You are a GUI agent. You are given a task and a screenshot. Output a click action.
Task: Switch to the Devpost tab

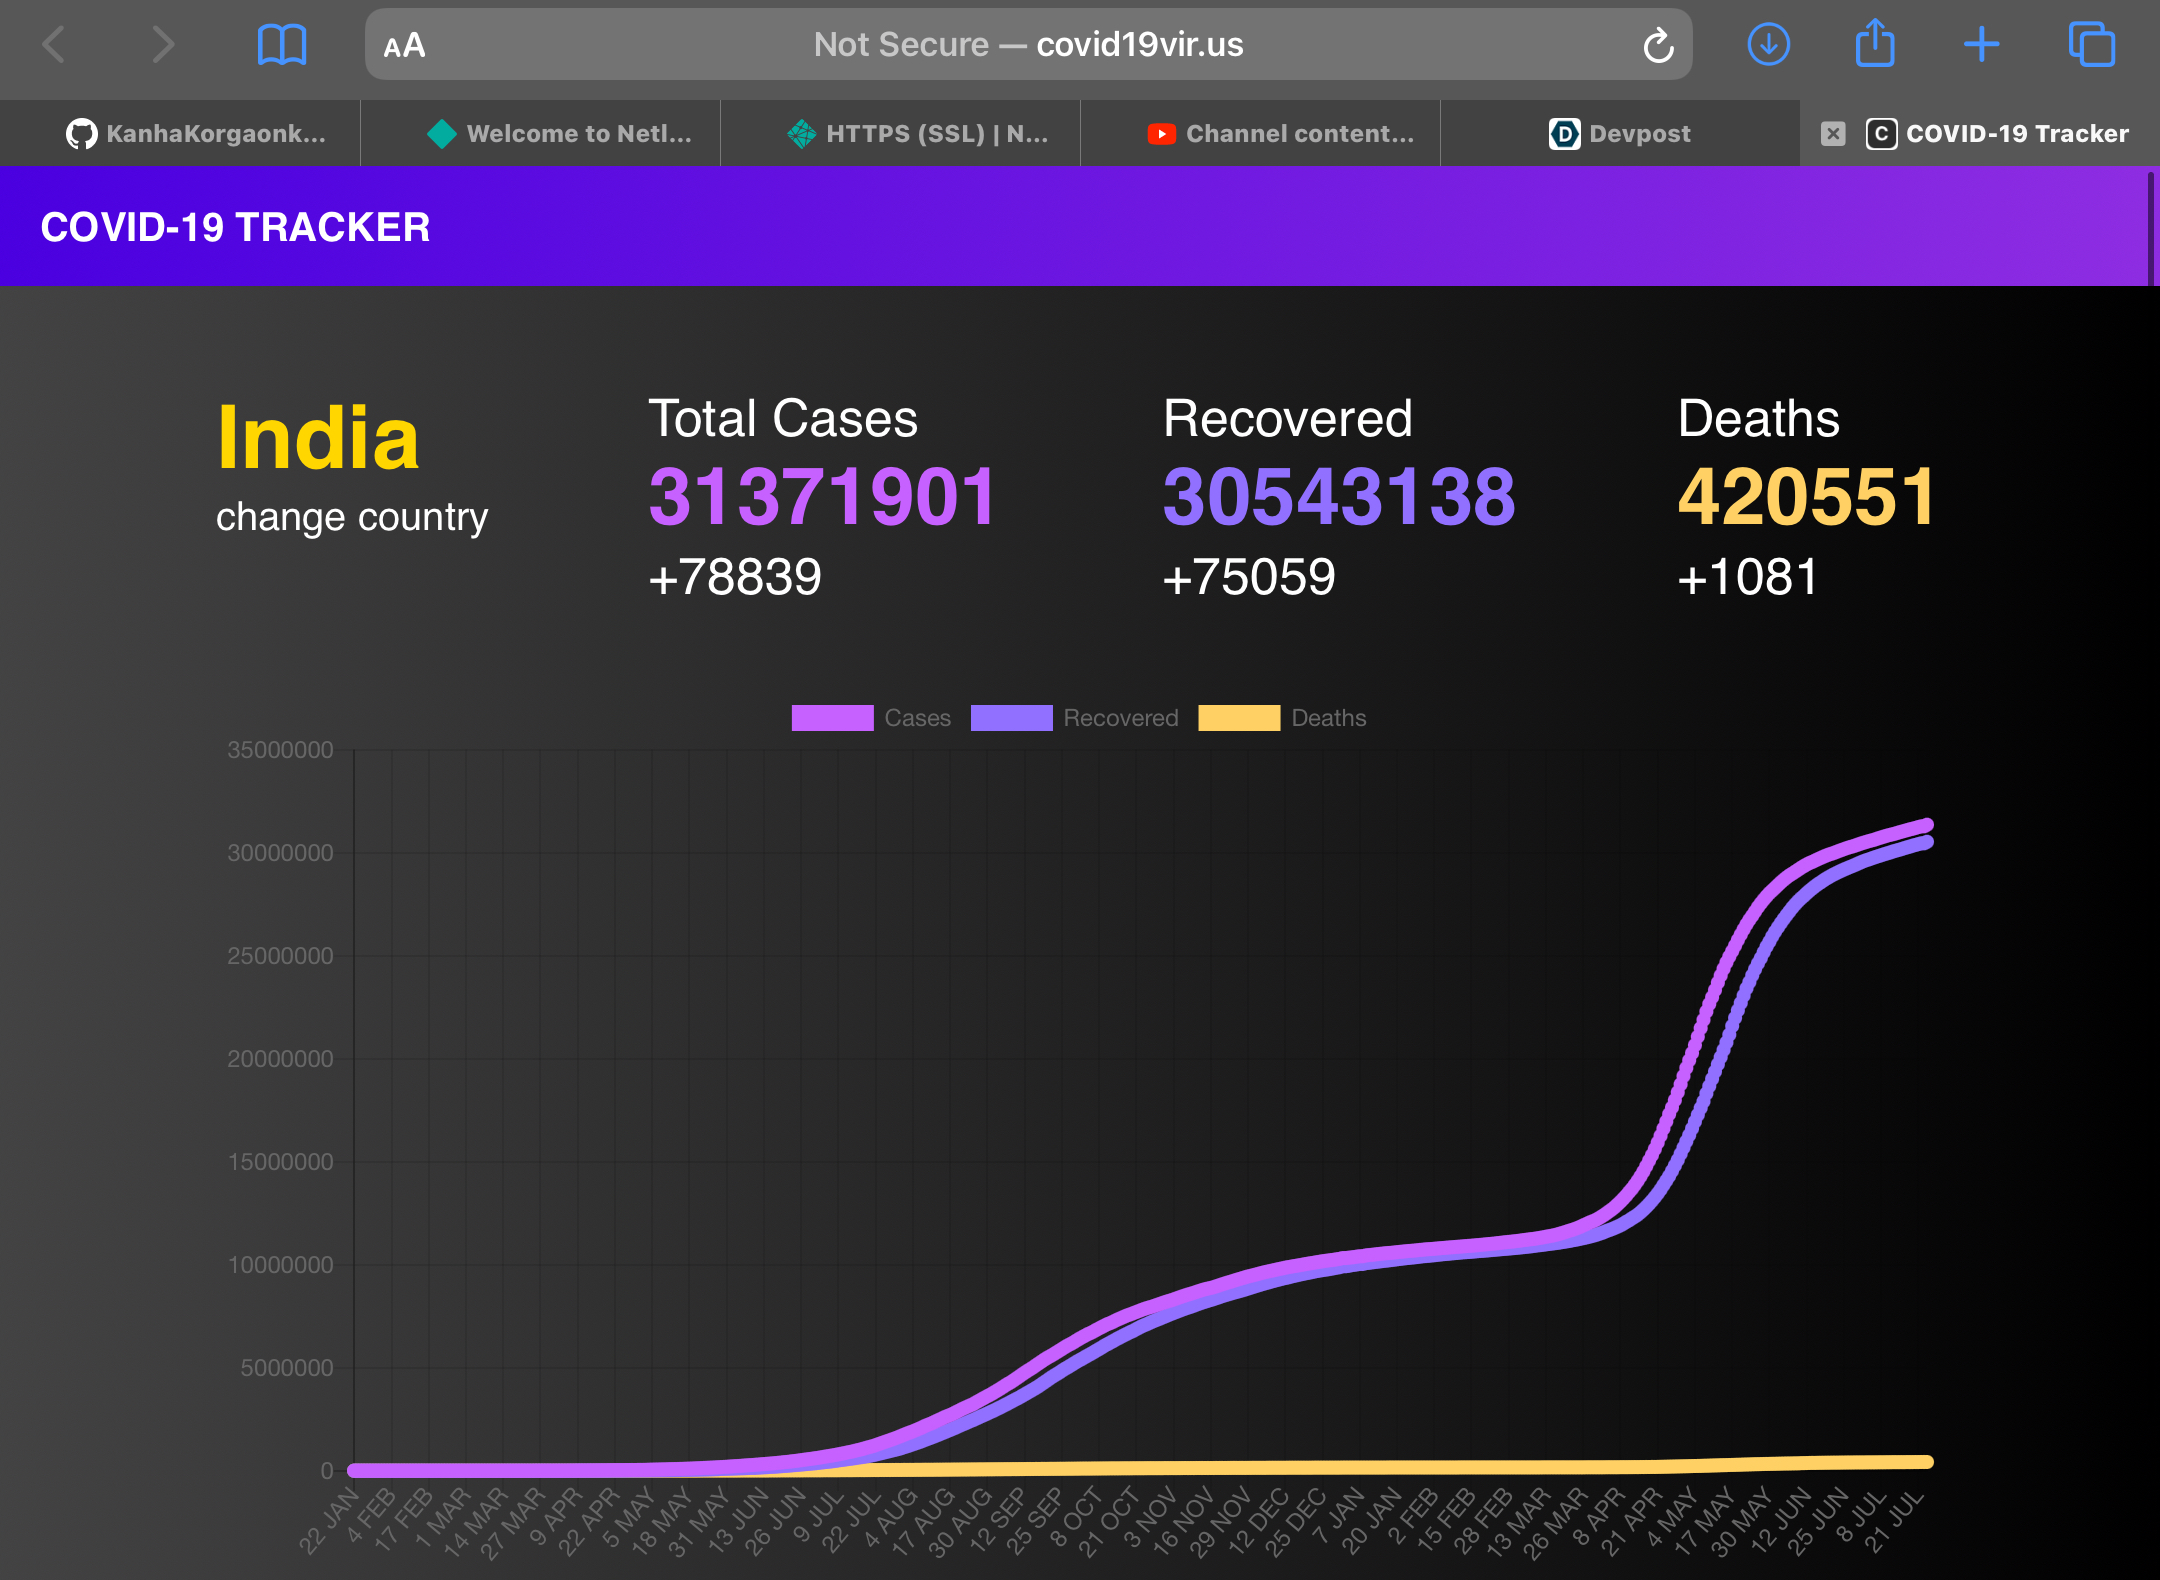[1620, 133]
